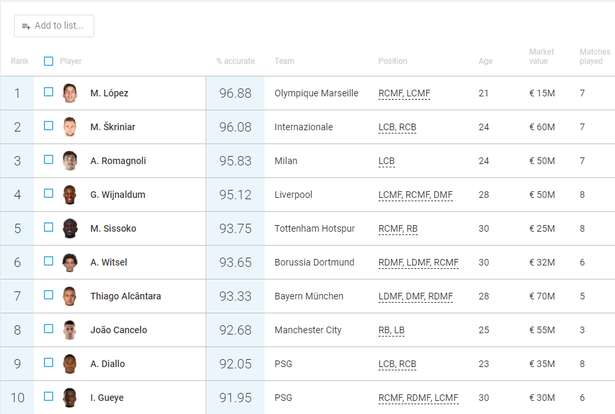Expand RCMF, LCMF position for M. López

[406, 93]
